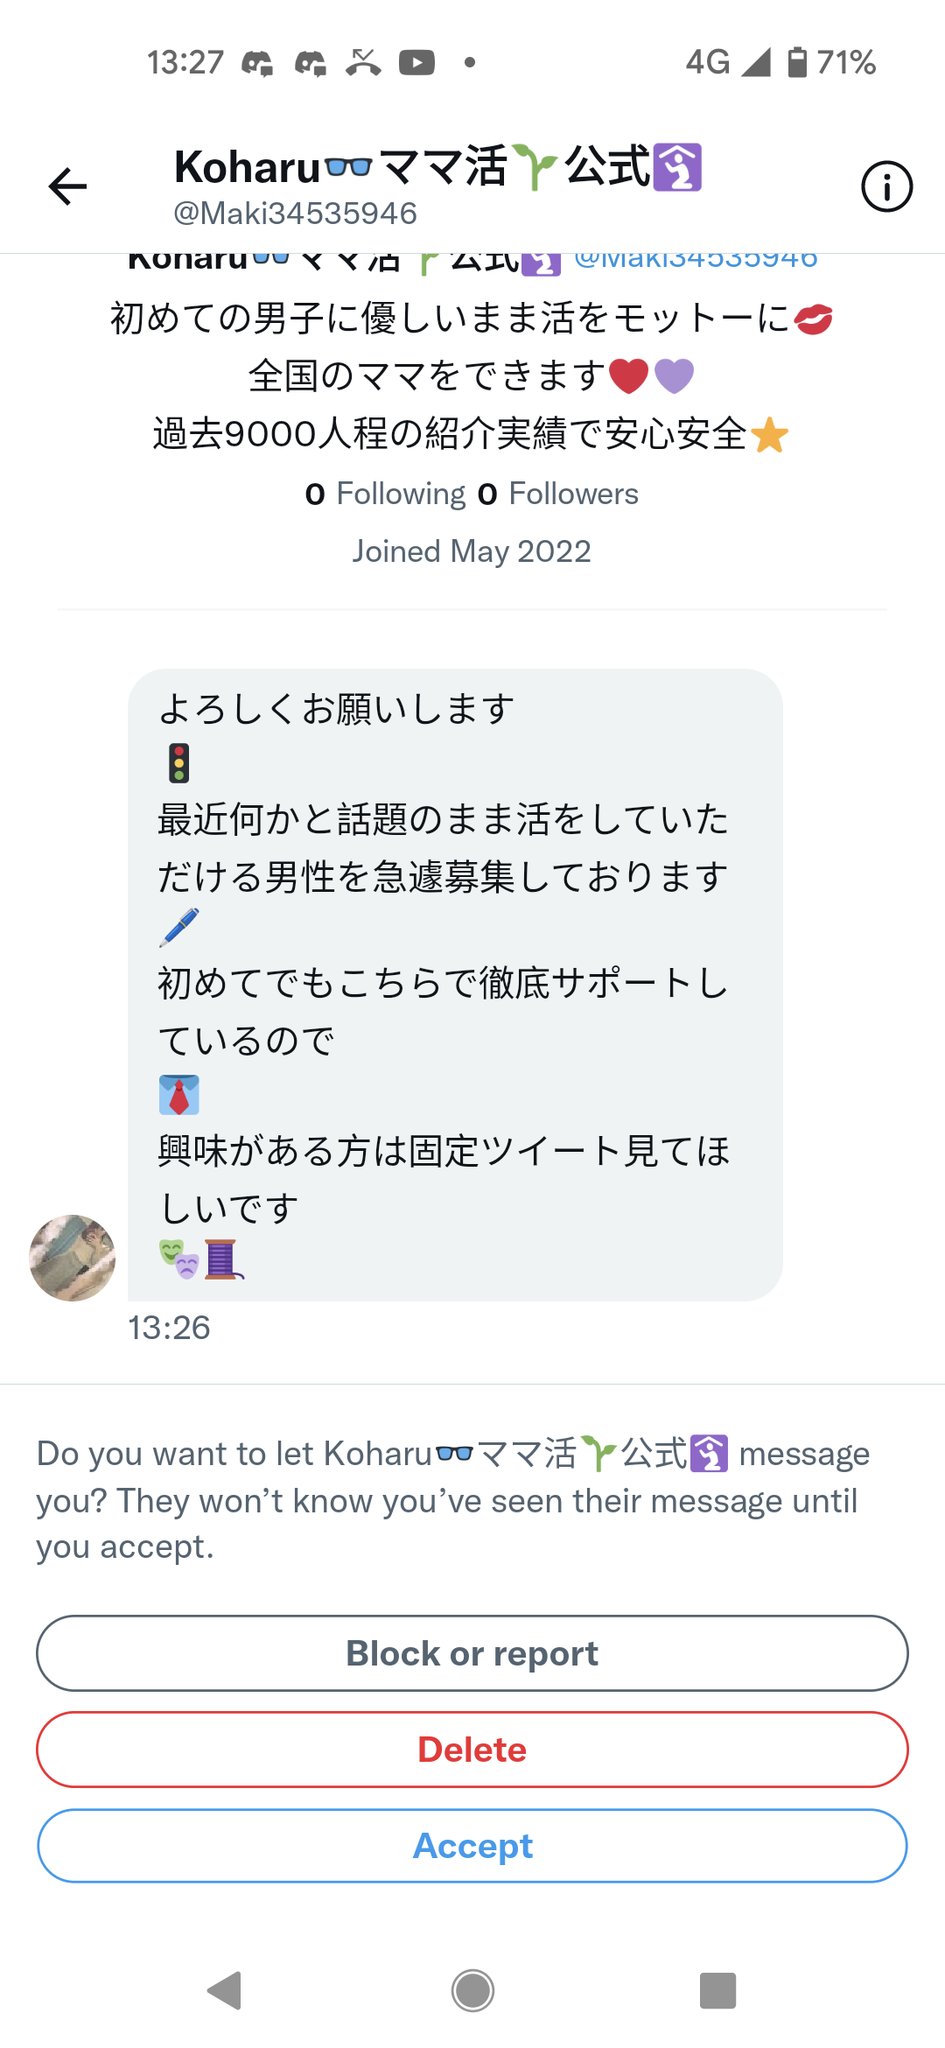The image size is (945, 2048).
Task: Tap the blue @Maki34535946 handle link
Action: point(696,260)
